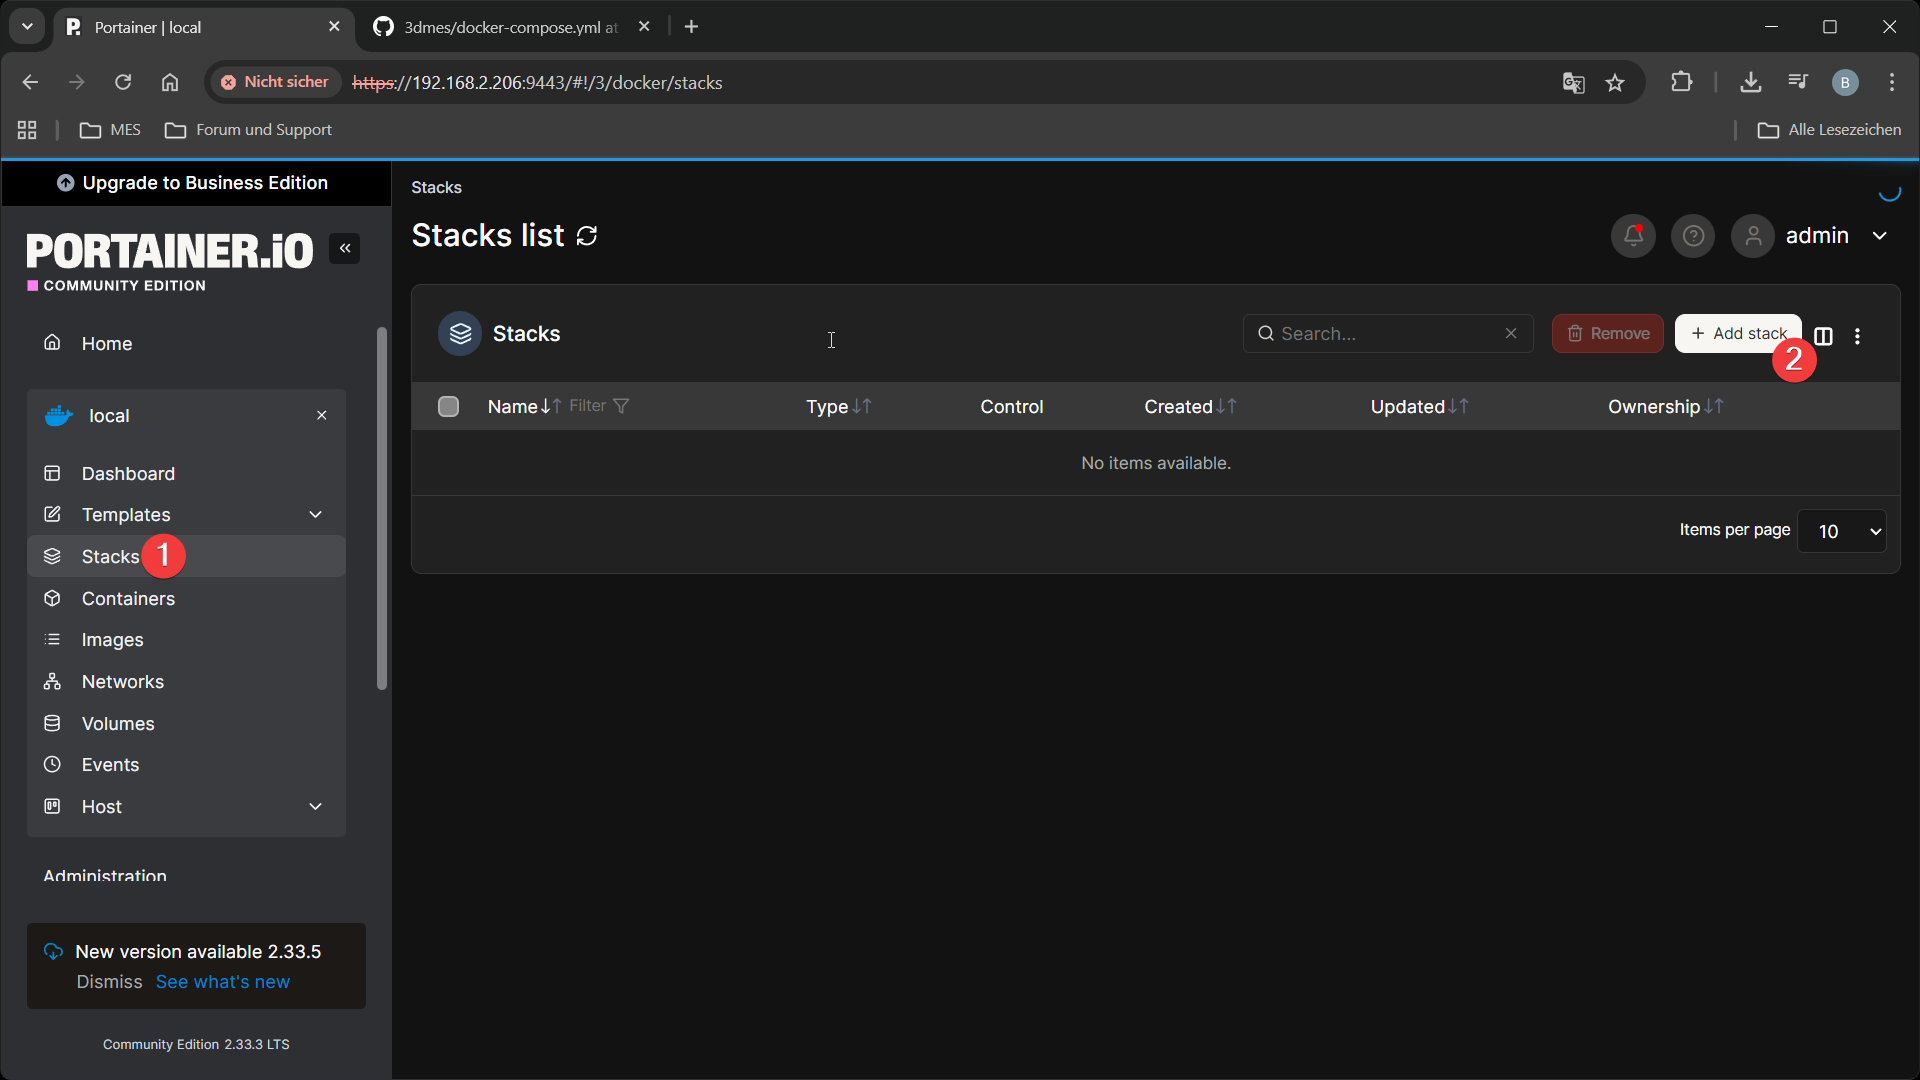Click the refresh icon beside Stacks list

[x=587, y=236]
